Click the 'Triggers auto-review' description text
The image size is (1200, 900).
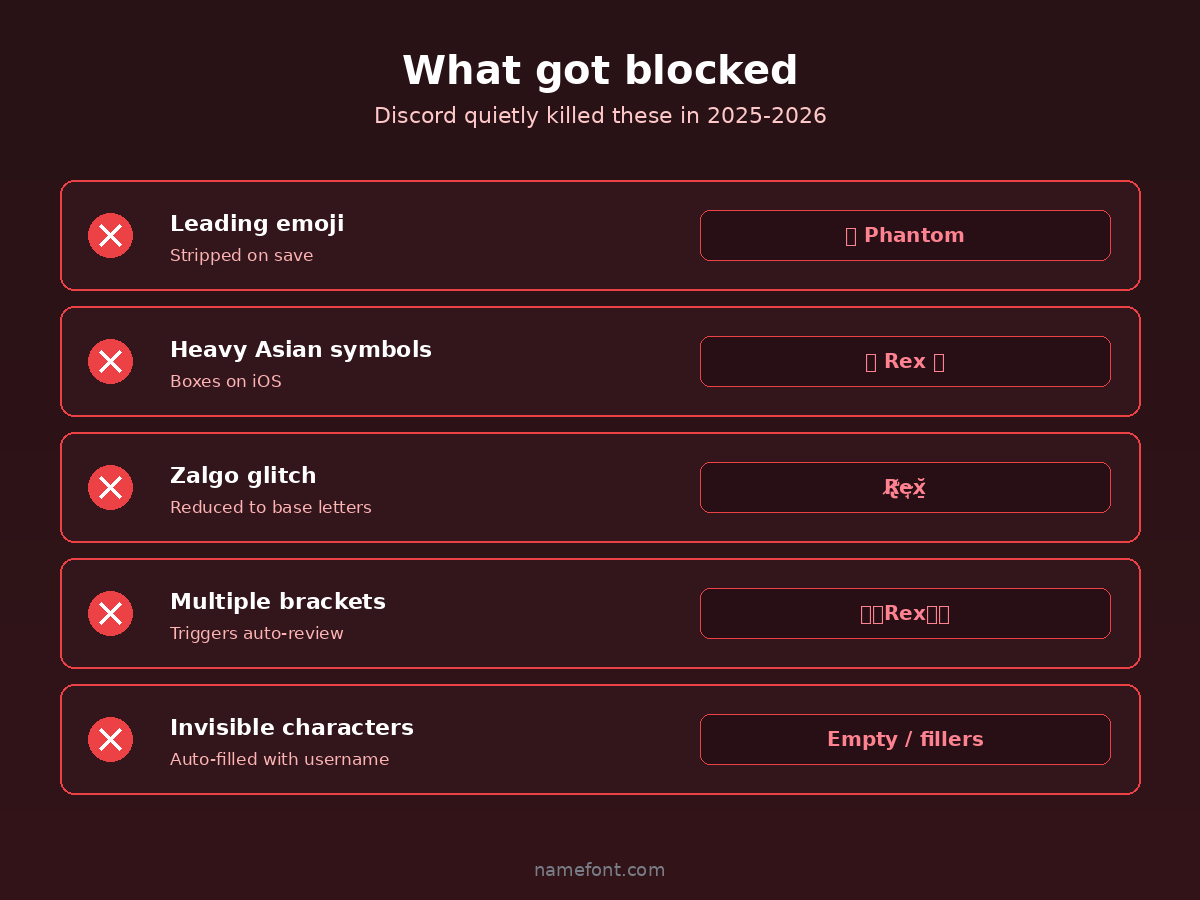point(257,634)
